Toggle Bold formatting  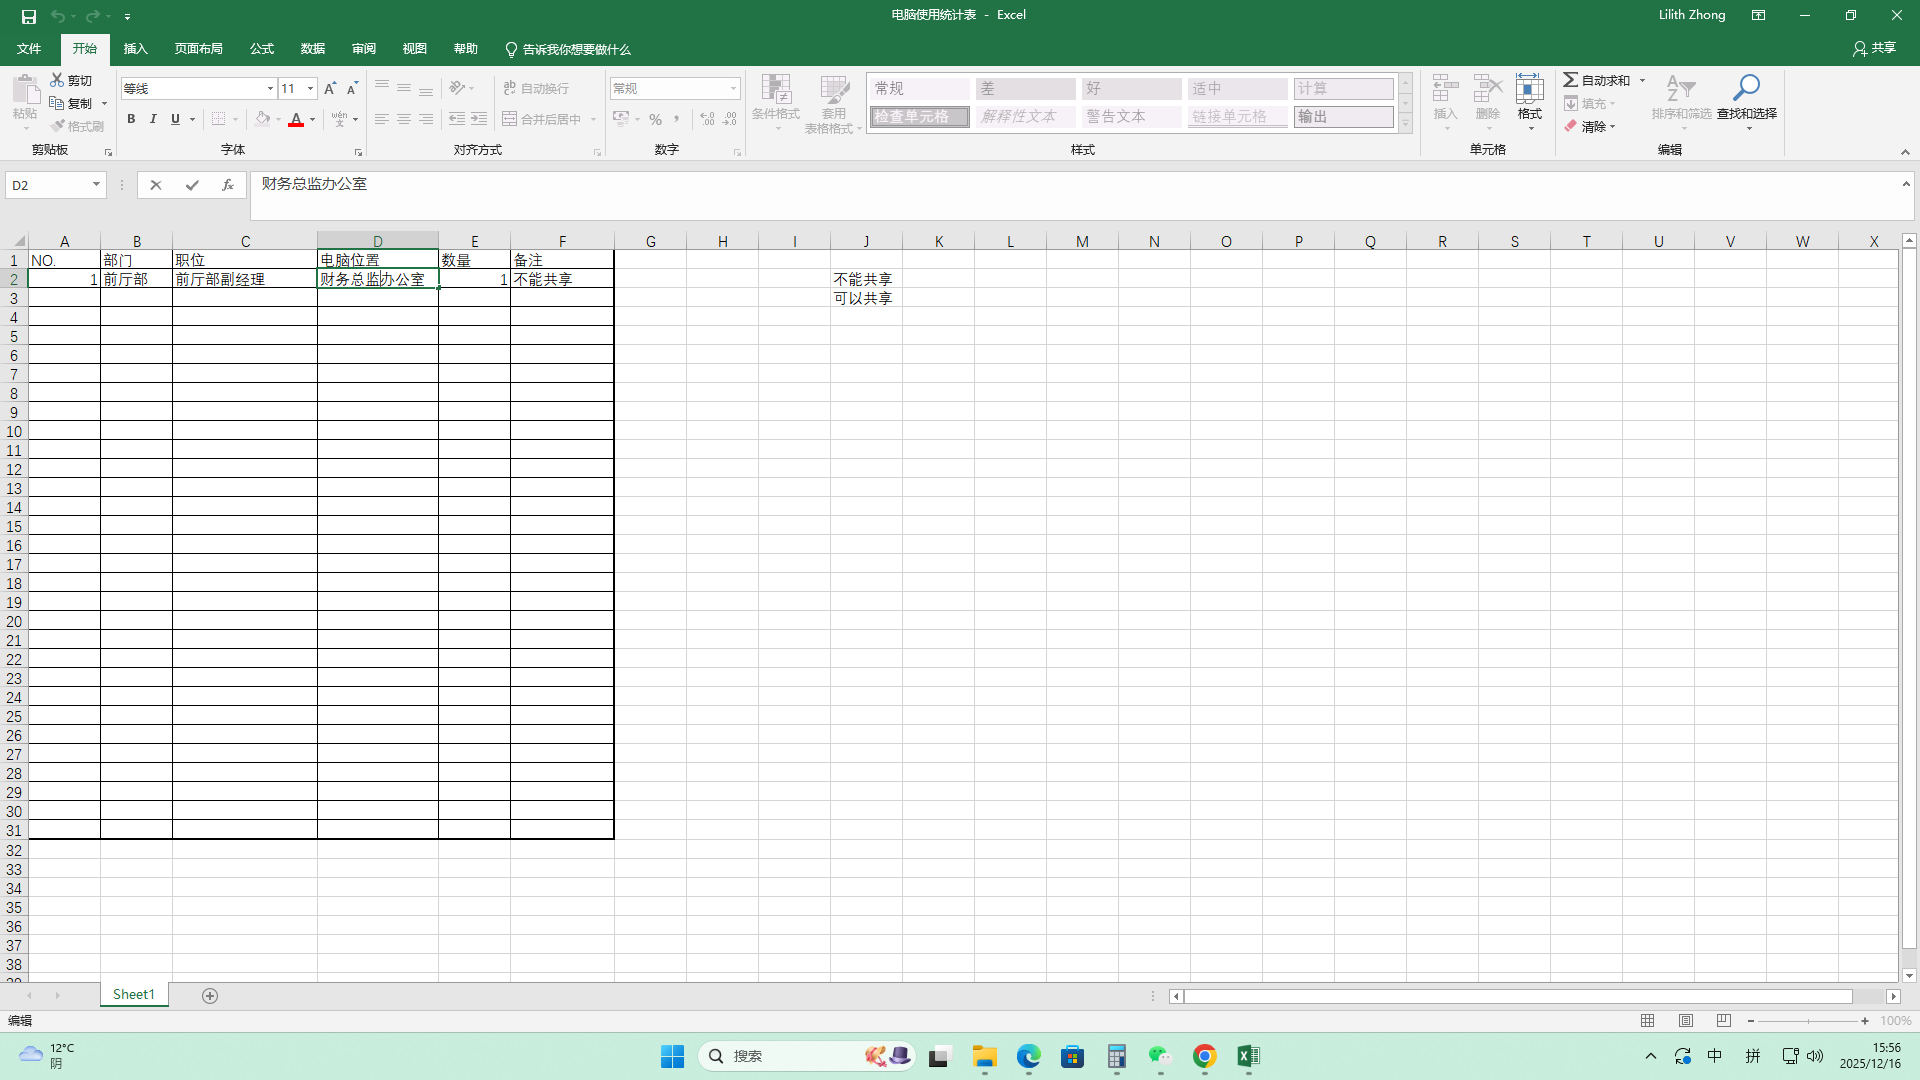pos(131,119)
